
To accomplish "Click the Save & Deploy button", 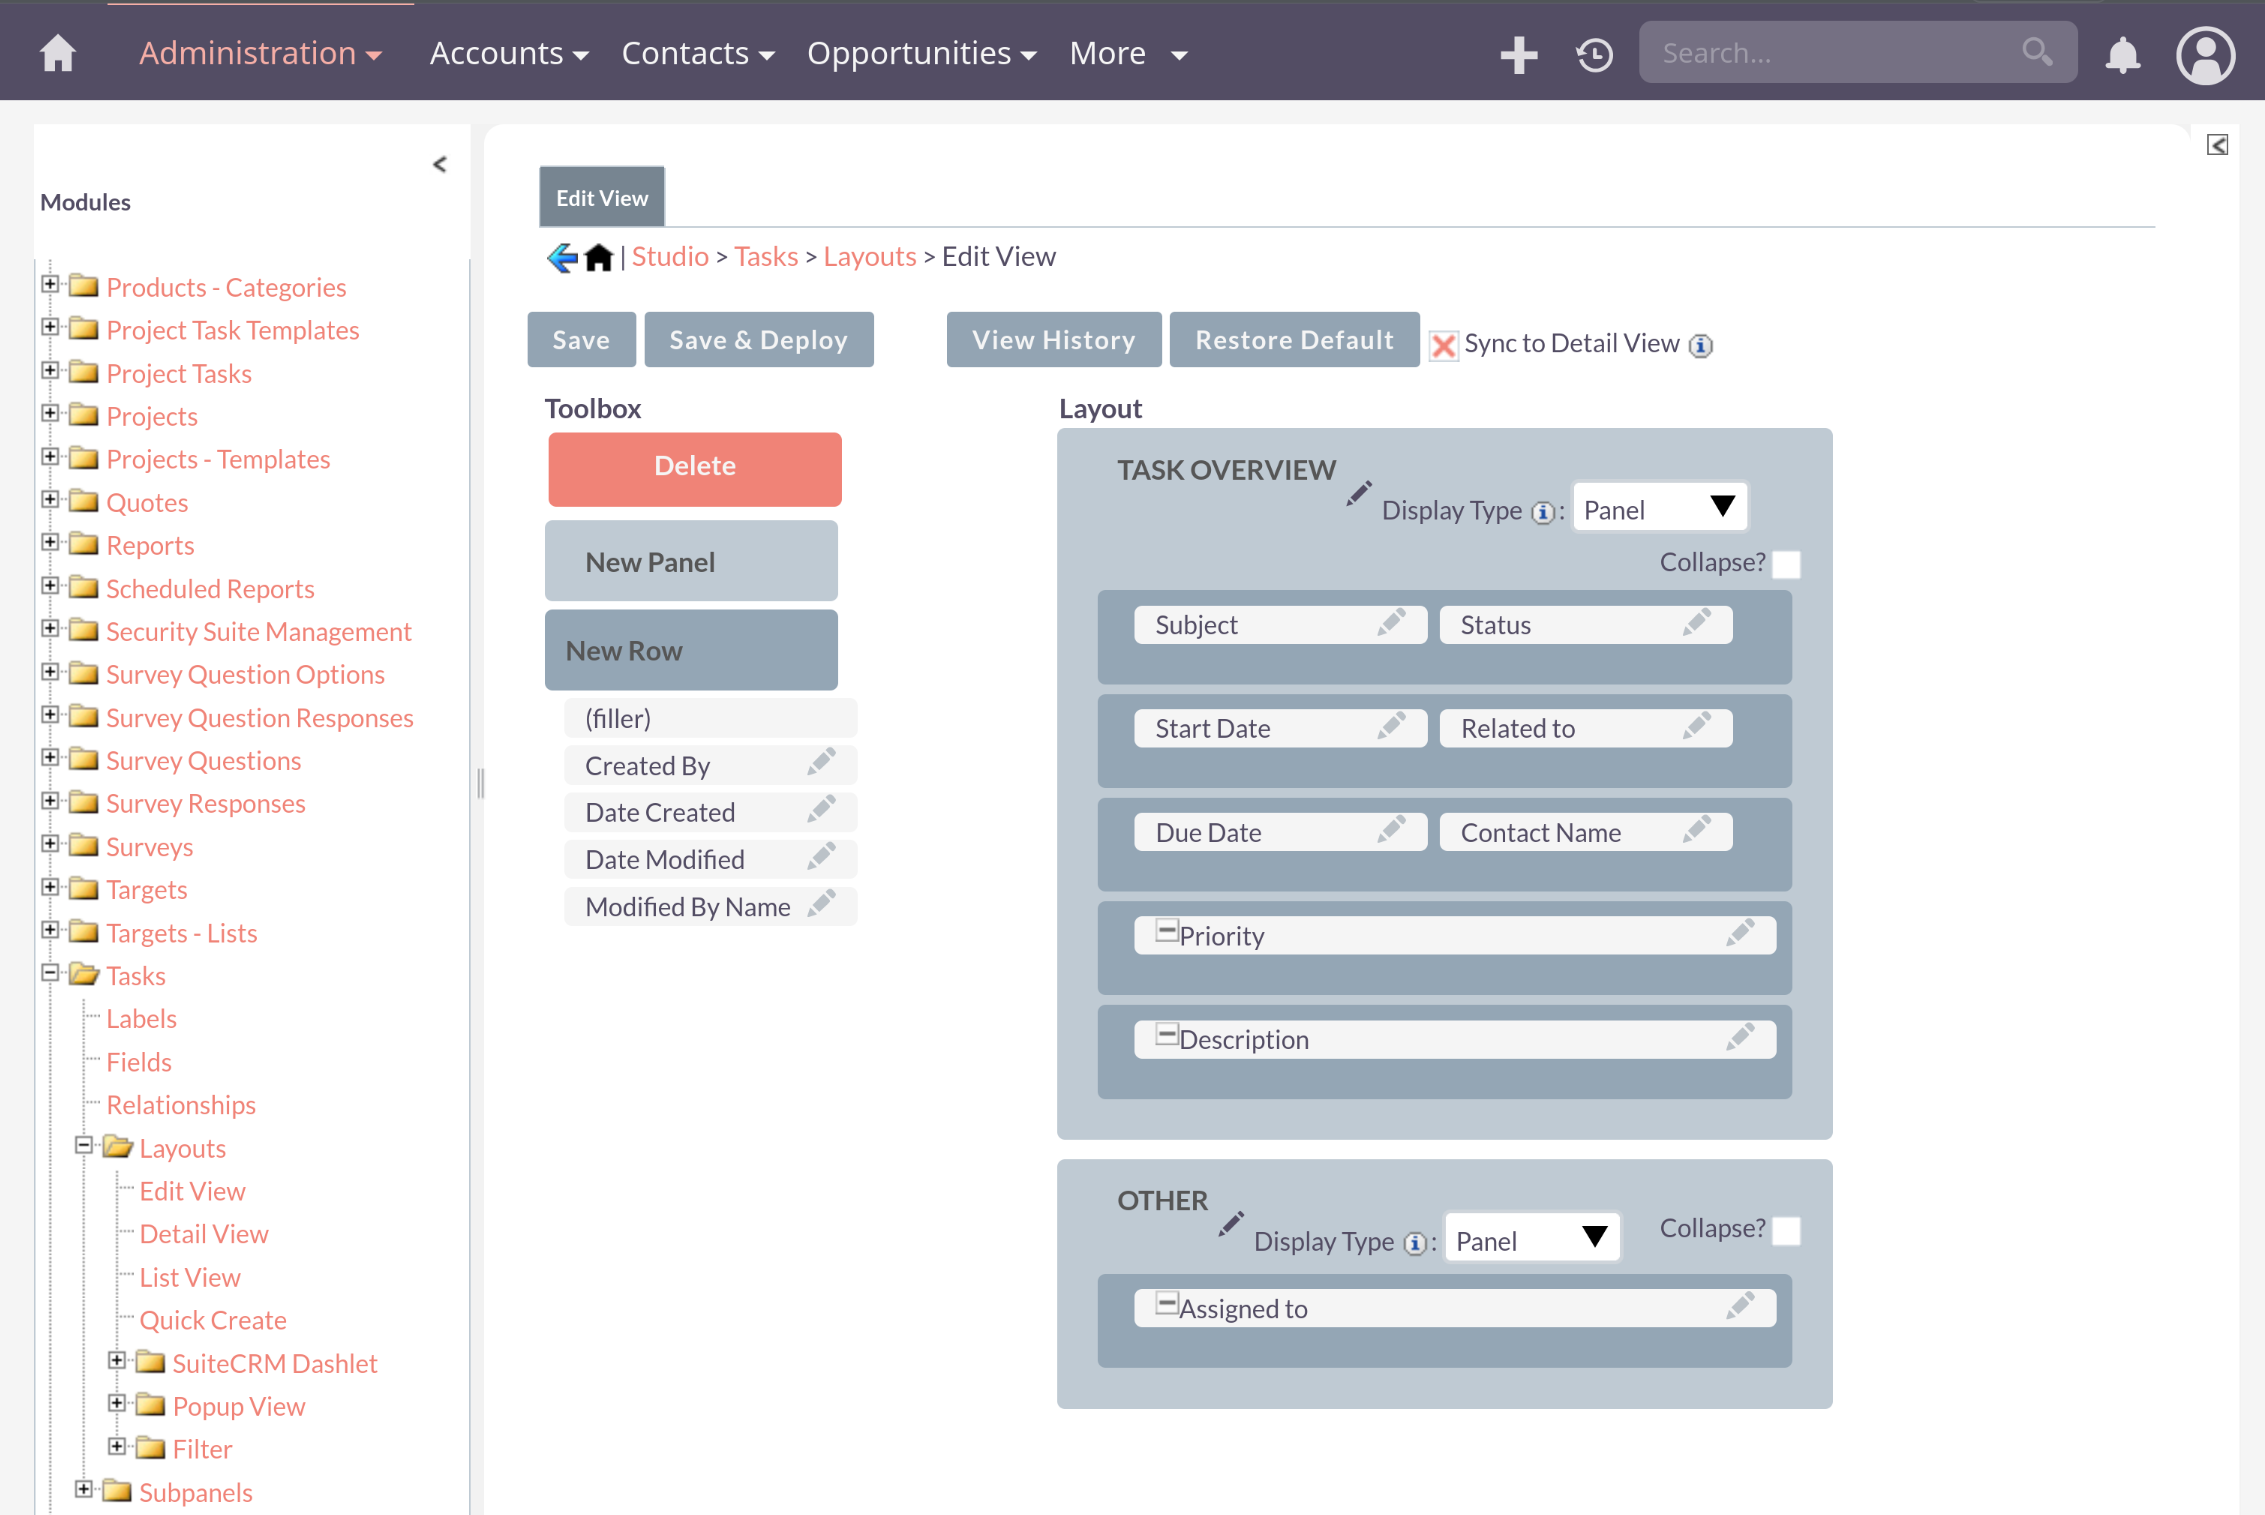I will 758,340.
